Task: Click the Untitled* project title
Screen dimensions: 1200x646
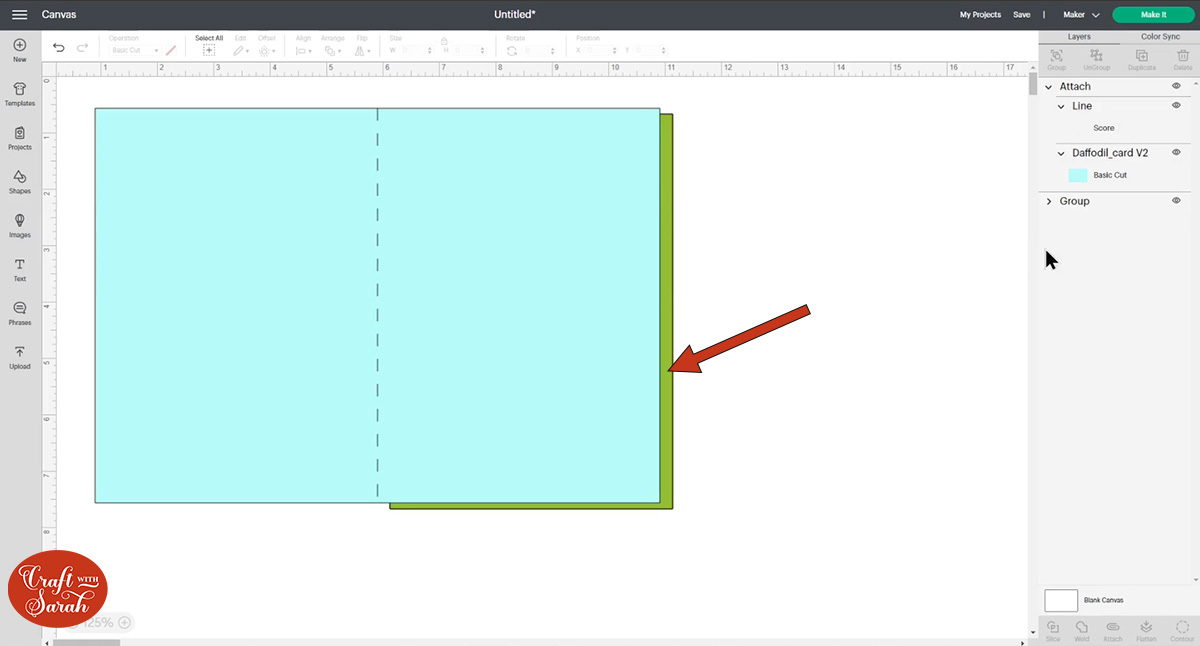Action: pos(514,15)
